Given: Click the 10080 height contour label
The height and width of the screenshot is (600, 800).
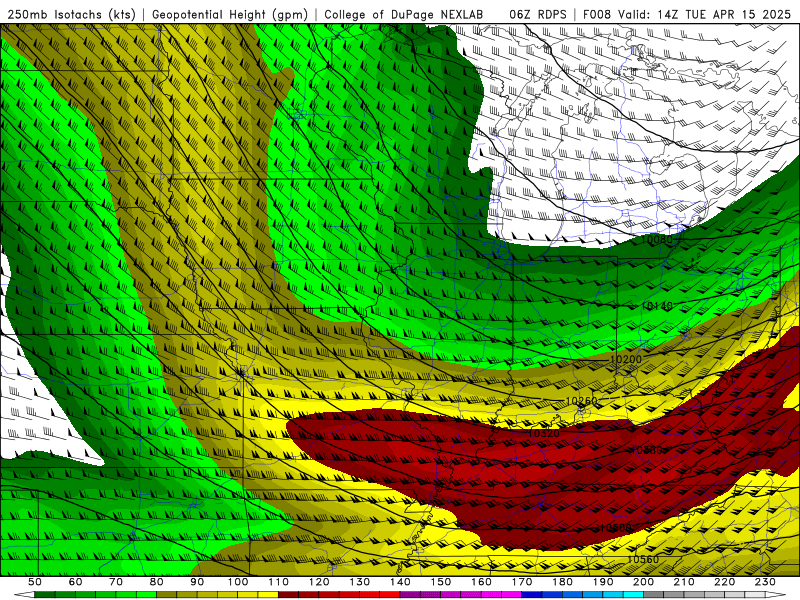Looking at the screenshot, I should [x=656, y=239].
